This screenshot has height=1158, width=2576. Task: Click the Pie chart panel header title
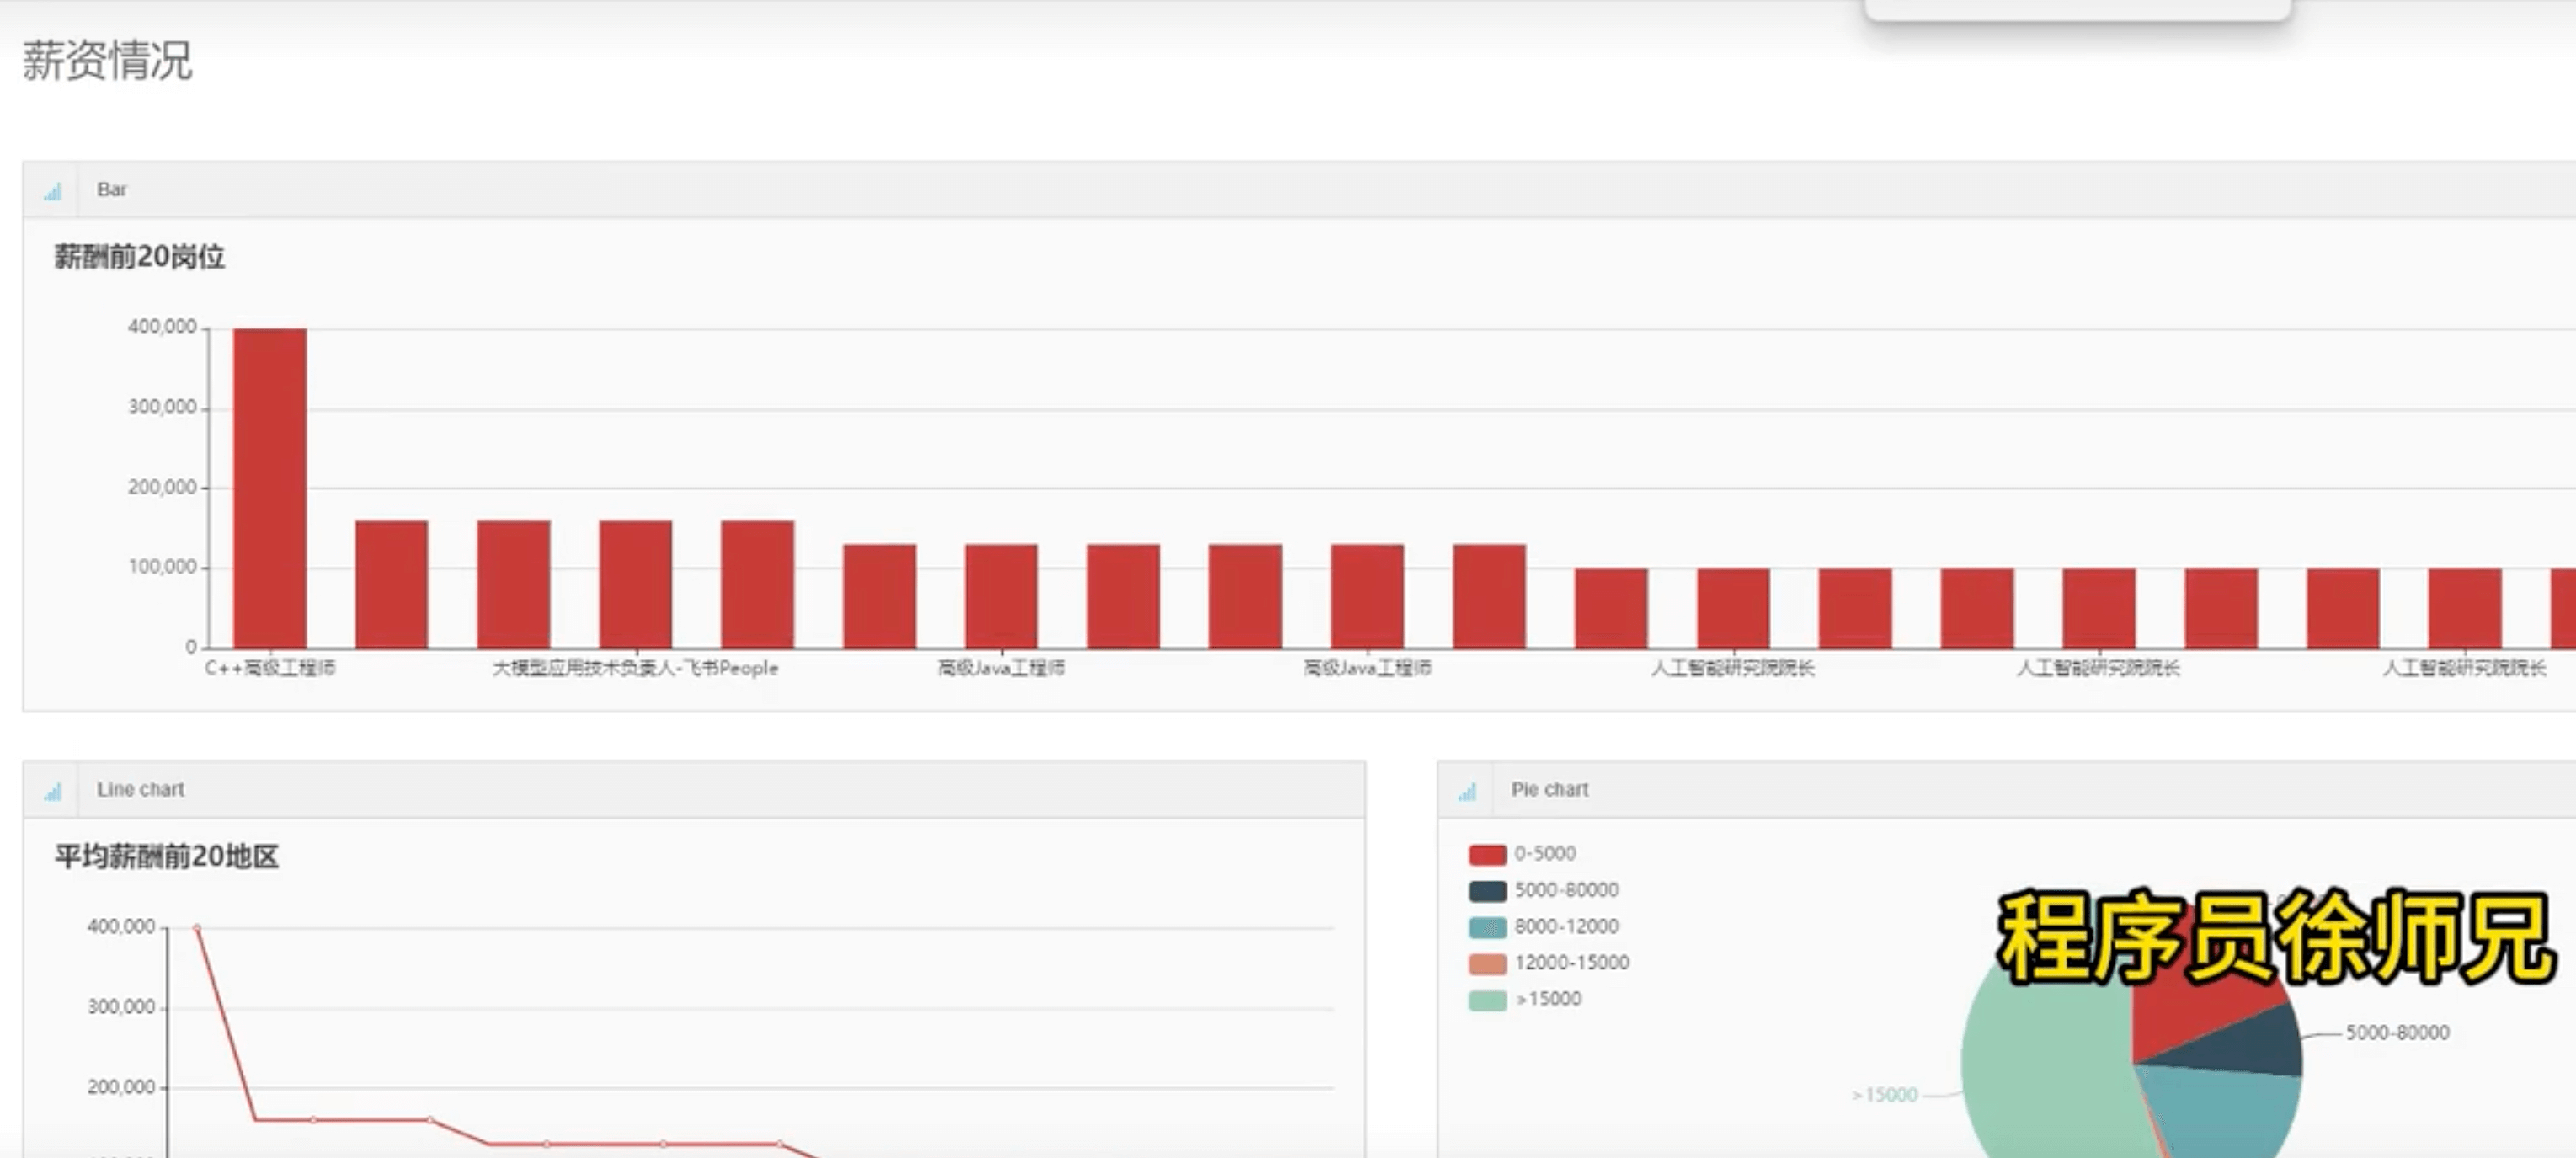[1549, 789]
